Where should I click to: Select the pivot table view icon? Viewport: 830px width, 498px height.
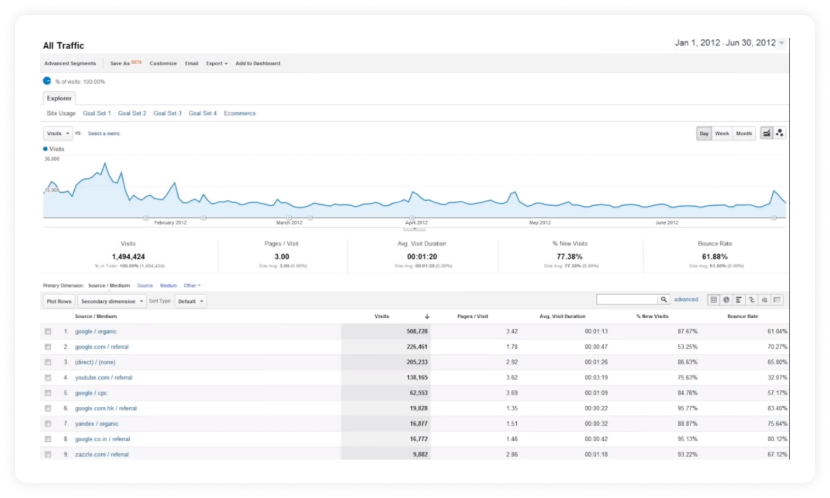click(x=777, y=300)
